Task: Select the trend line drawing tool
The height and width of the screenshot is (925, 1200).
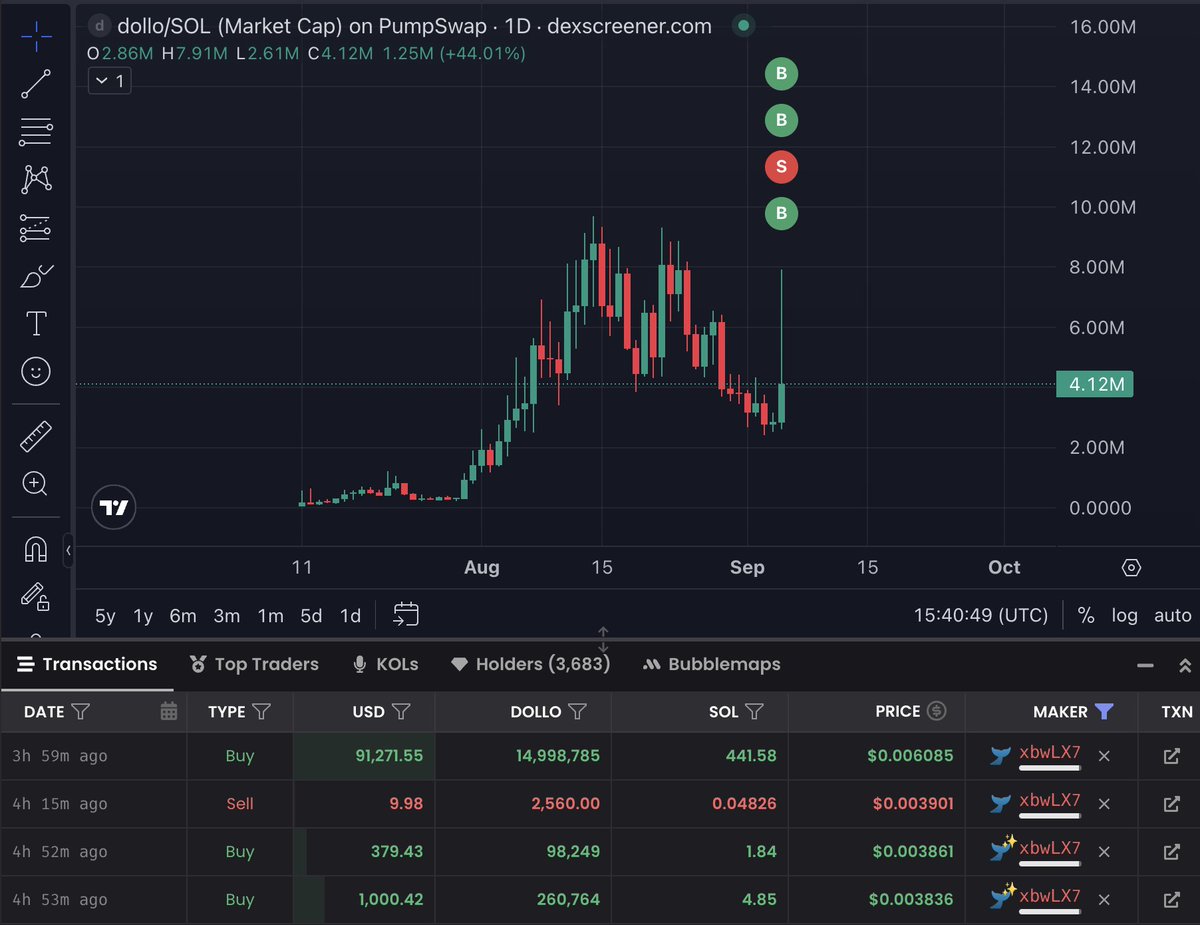Action: pyautogui.click(x=36, y=86)
